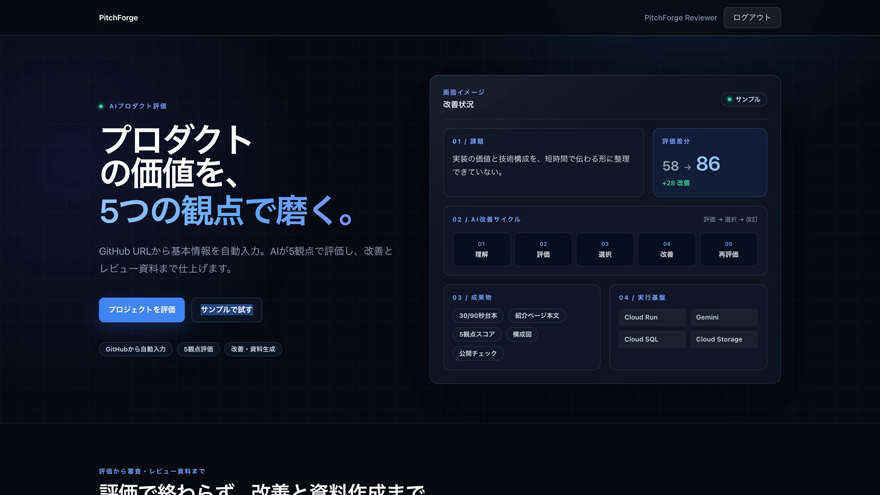Select step 04 改善 in the cycle
This screenshot has height=495, width=880.
click(x=667, y=249)
